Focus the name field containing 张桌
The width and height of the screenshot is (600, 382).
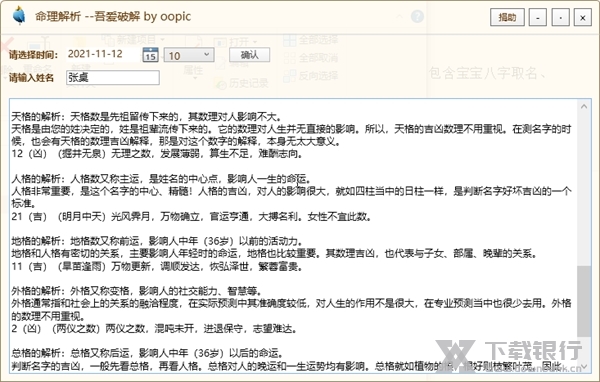click(113, 78)
